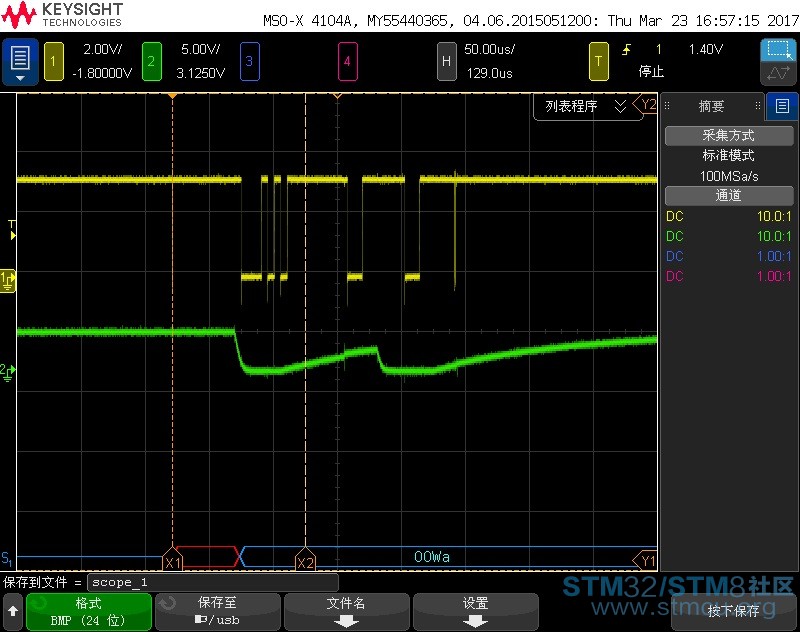Image resolution: width=800 pixels, height=632 pixels.
Task: Click the 00Wa serial decode packet
Action: coord(432,557)
